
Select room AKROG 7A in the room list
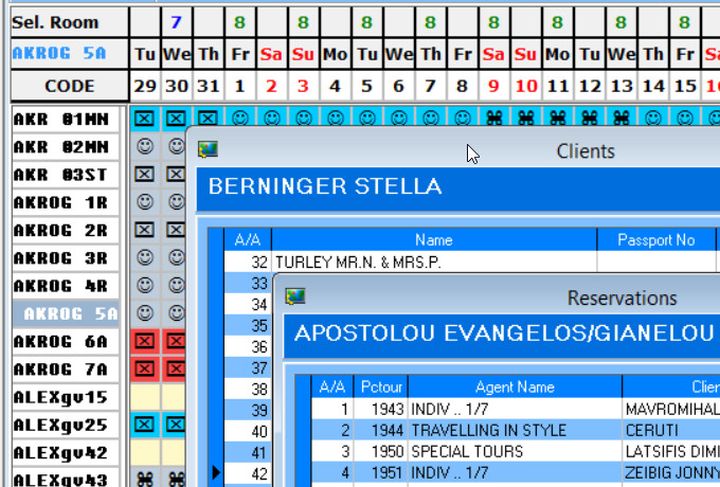[65, 369]
